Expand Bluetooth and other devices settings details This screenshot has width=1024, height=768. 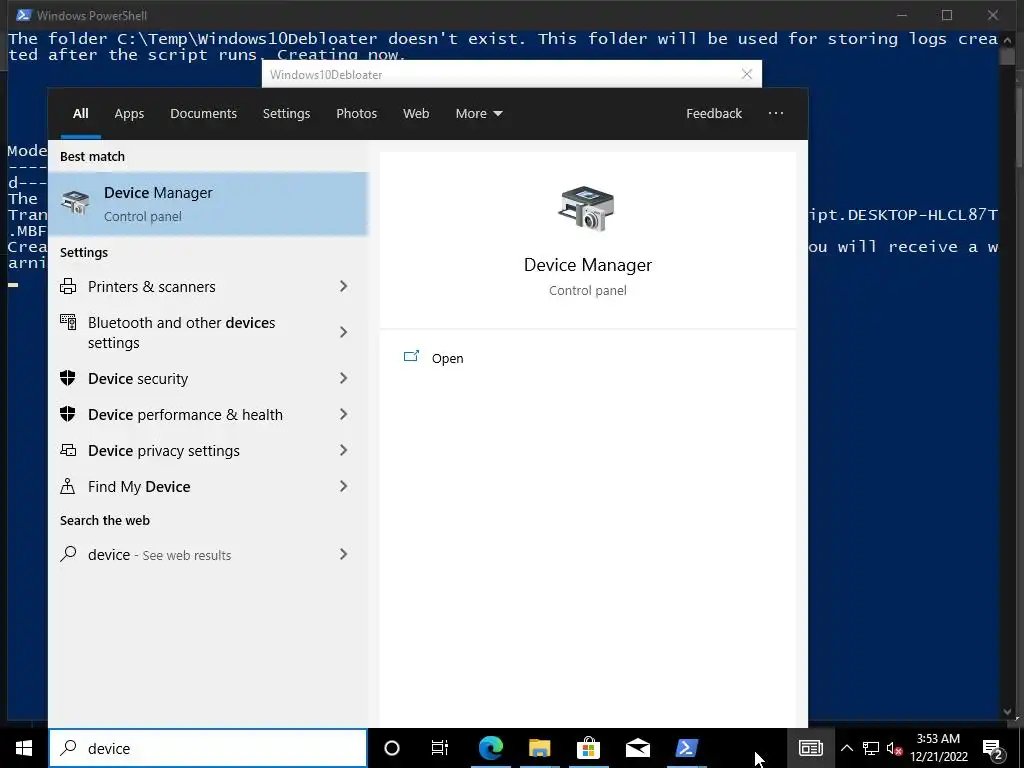344,332
